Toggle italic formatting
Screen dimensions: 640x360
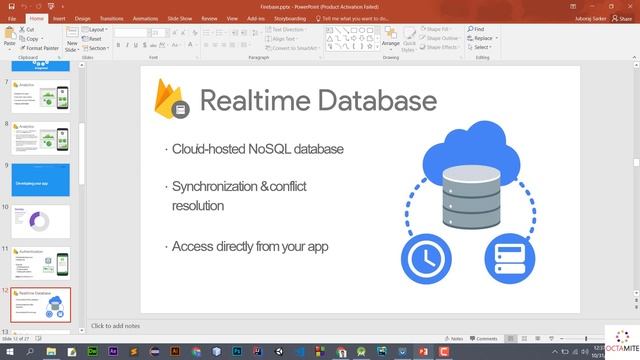pos(127,45)
